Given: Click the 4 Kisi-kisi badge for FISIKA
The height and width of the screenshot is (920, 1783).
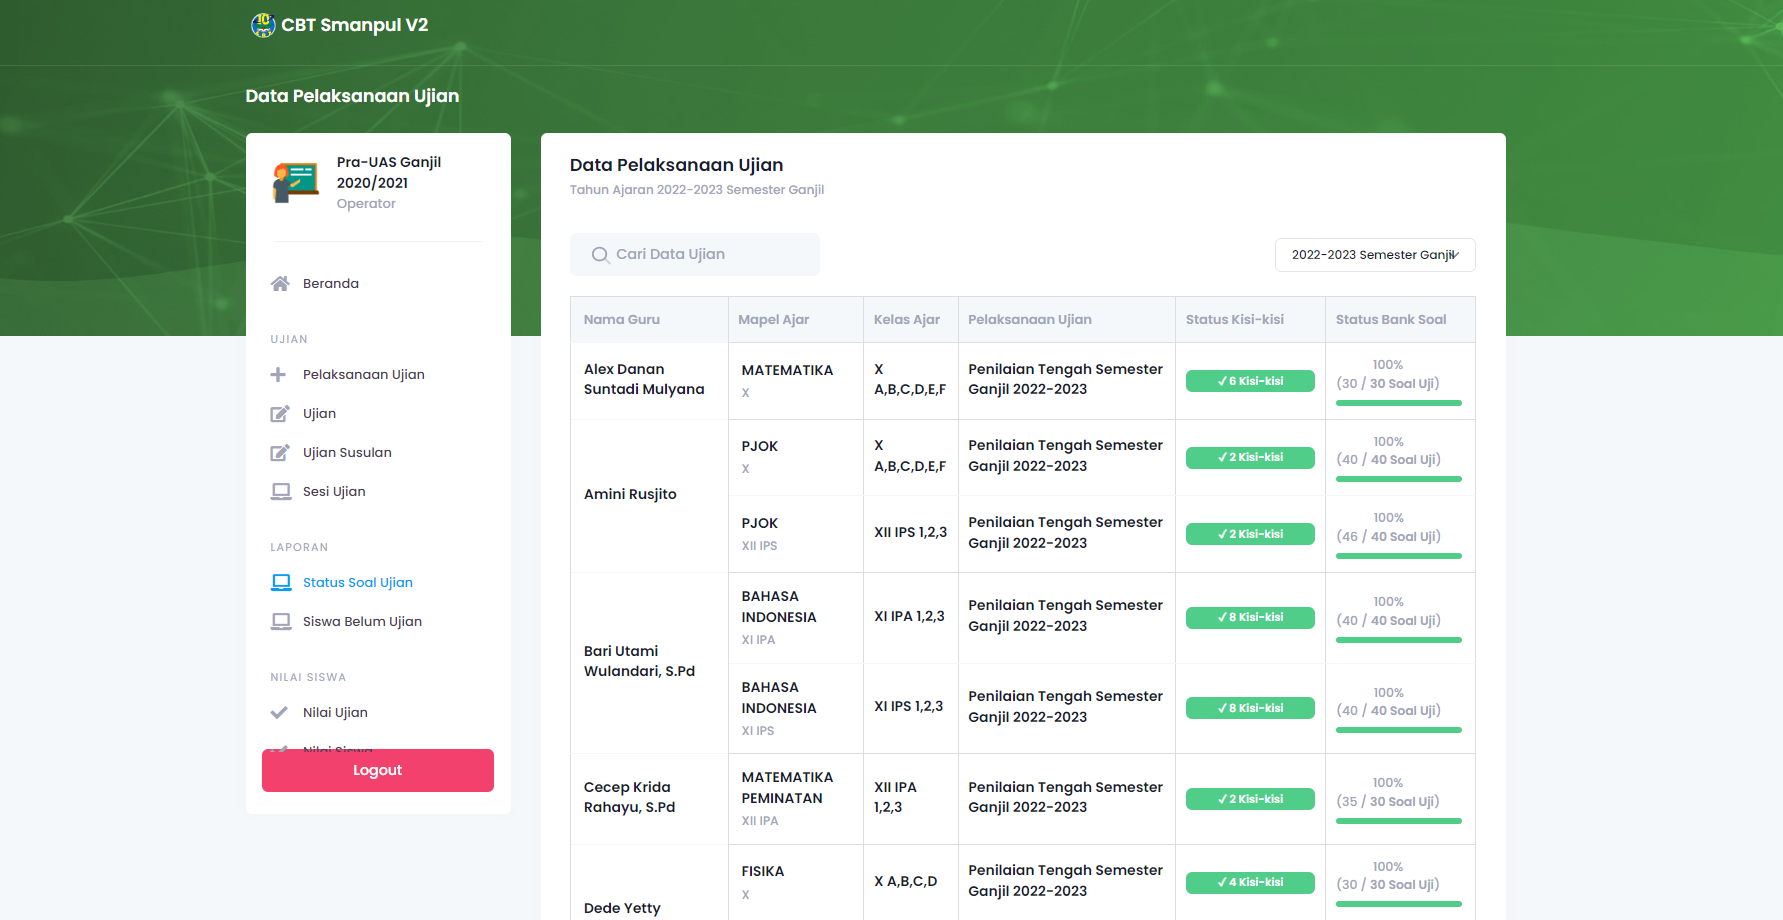Looking at the screenshot, I should (1250, 883).
